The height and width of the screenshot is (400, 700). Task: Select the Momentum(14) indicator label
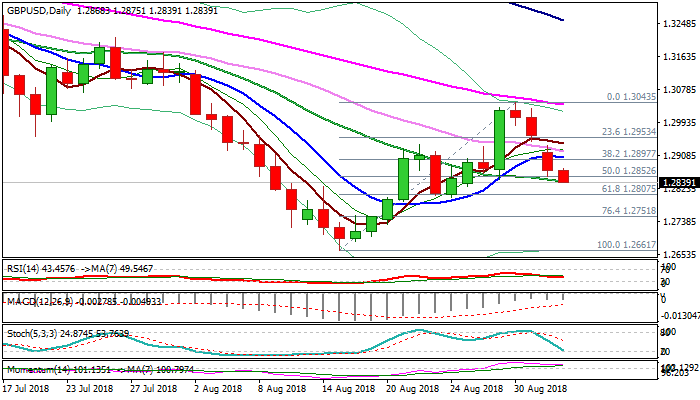pos(35,367)
